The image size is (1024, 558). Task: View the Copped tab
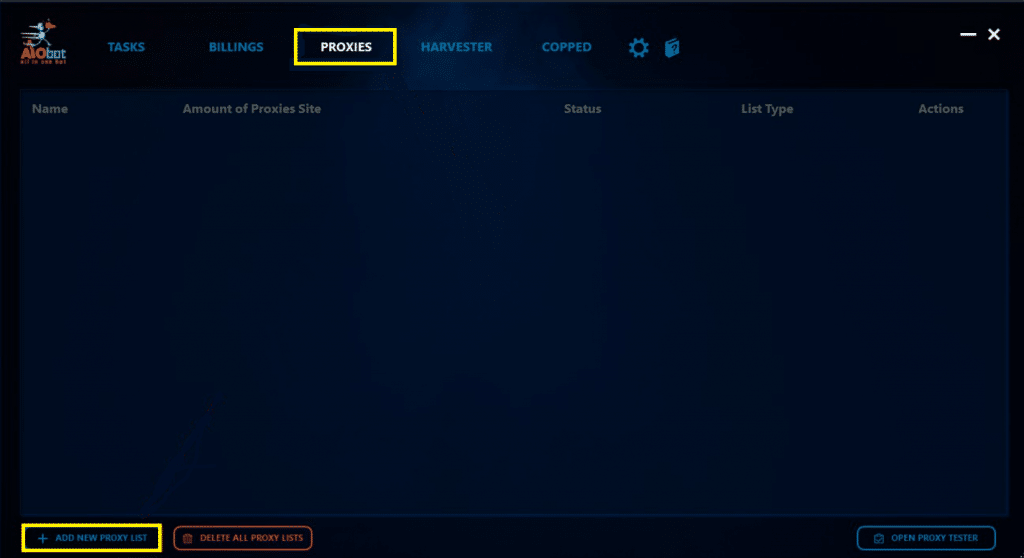[566, 47]
